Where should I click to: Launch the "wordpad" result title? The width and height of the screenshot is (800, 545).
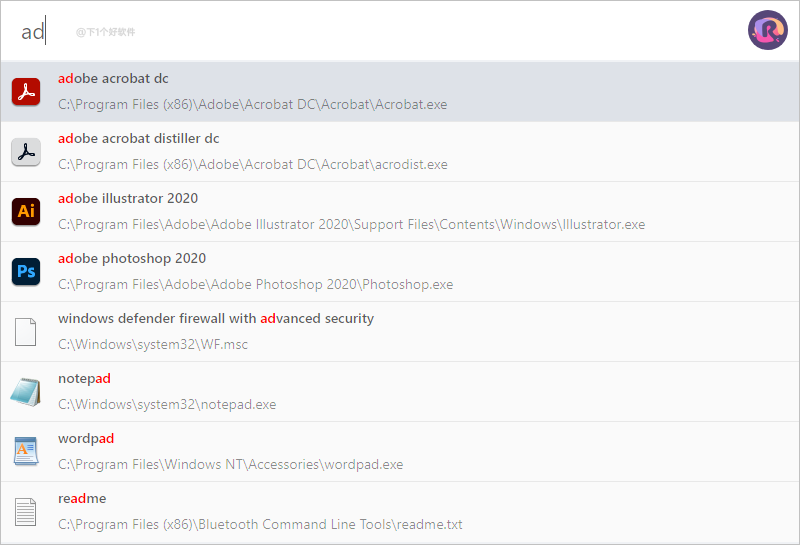pyautogui.click(x=86, y=438)
